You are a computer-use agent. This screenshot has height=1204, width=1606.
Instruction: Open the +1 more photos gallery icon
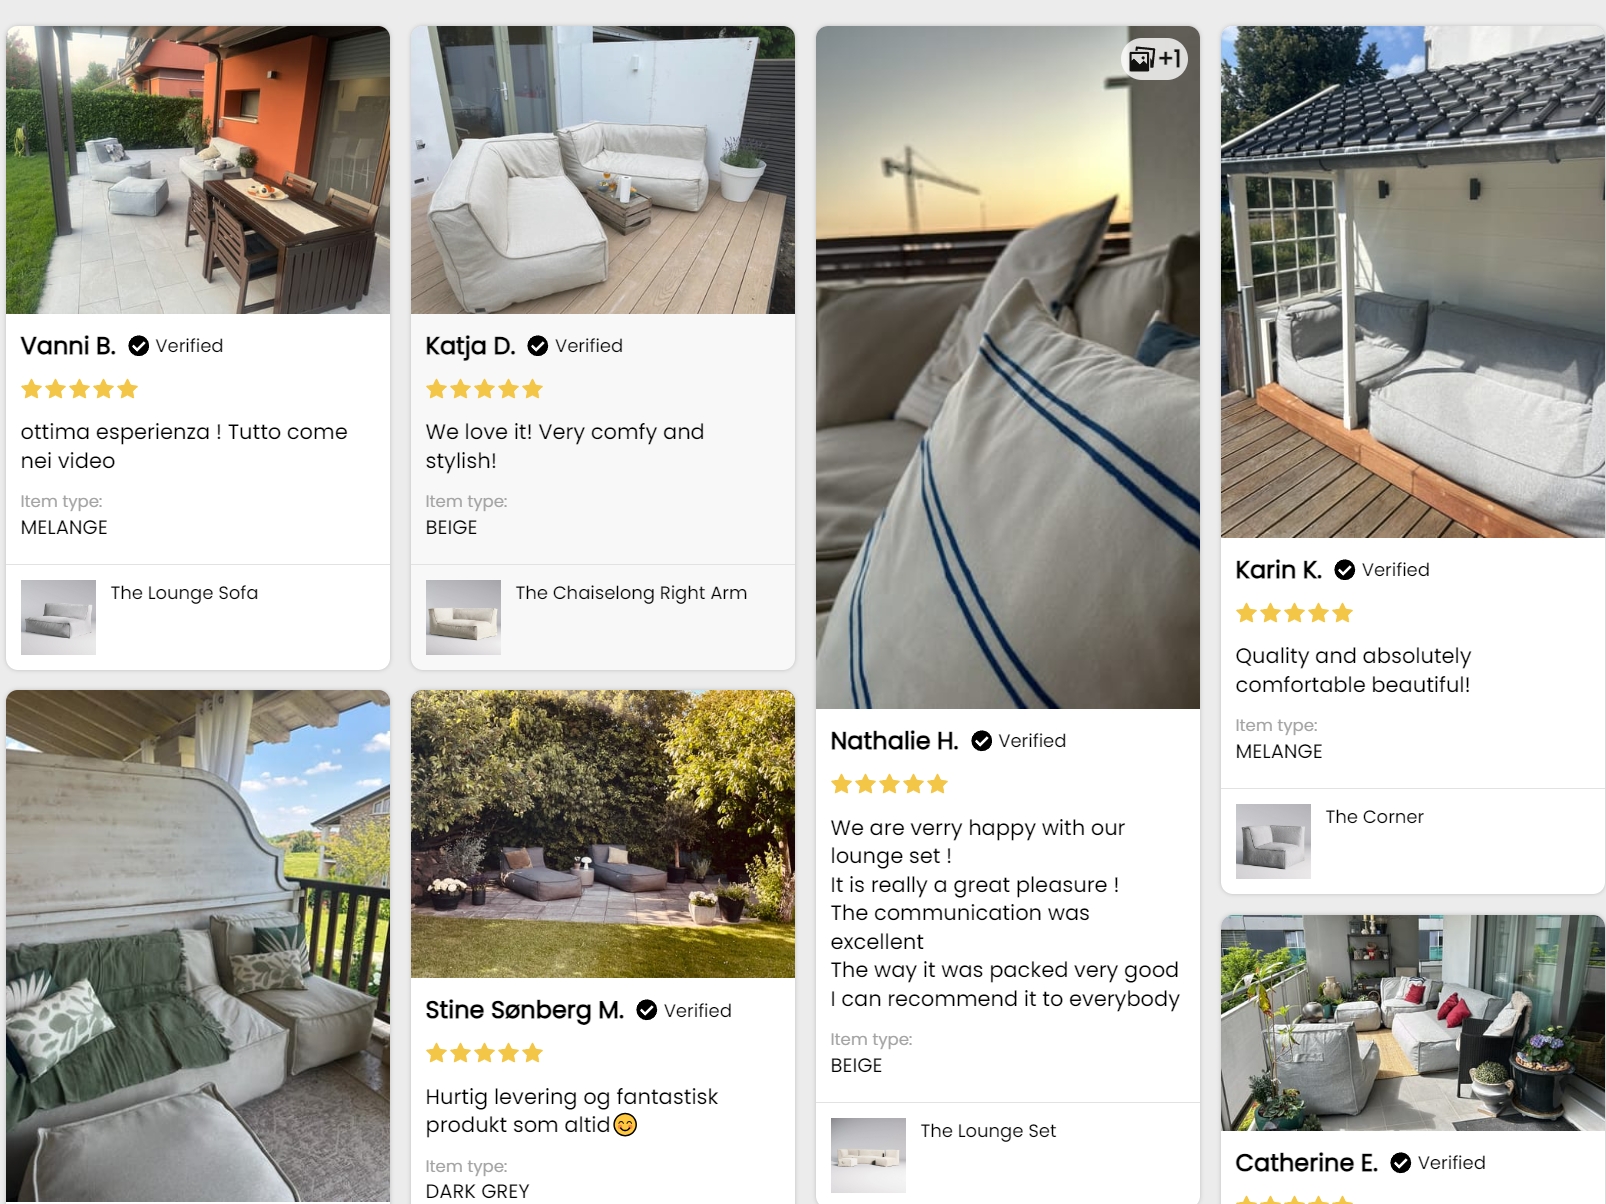pyautogui.click(x=1154, y=59)
